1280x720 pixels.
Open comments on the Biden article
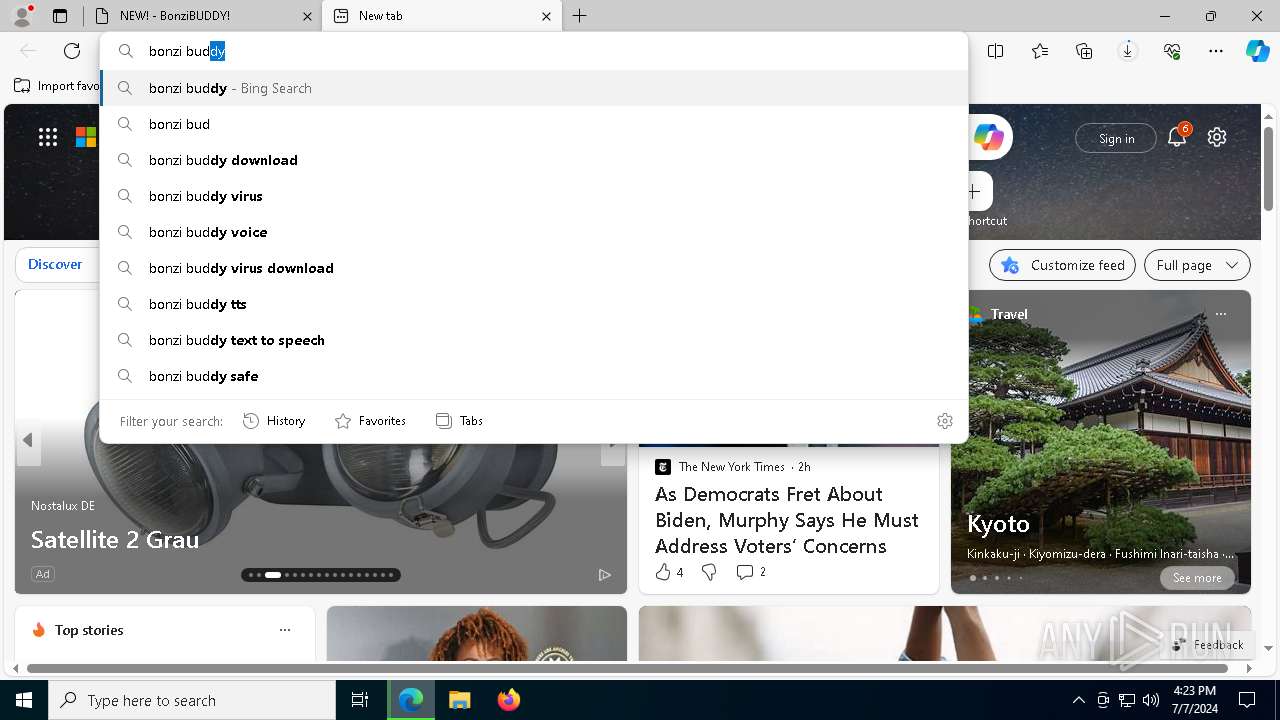pyautogui.click(x=751, y=572)
